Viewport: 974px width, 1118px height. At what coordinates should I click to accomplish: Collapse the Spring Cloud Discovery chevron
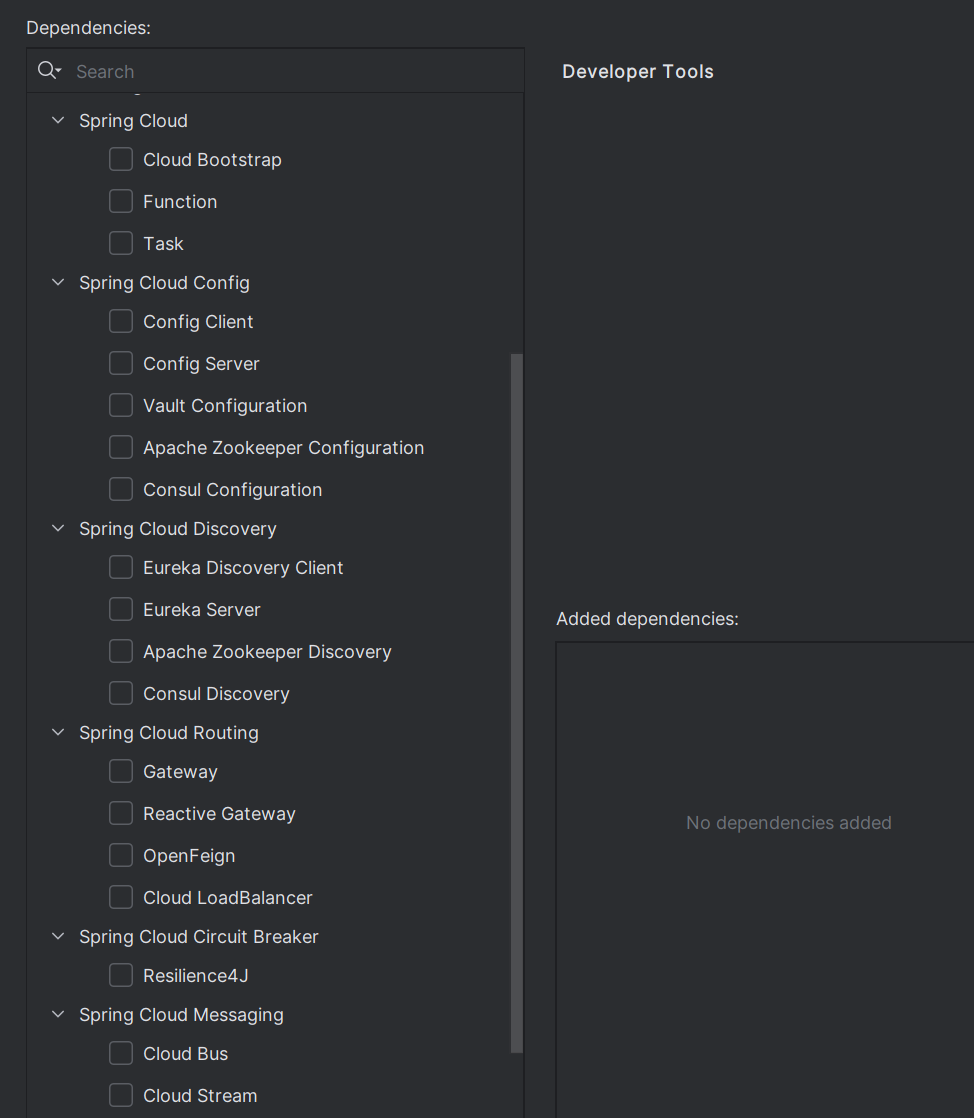pos(58,529)
